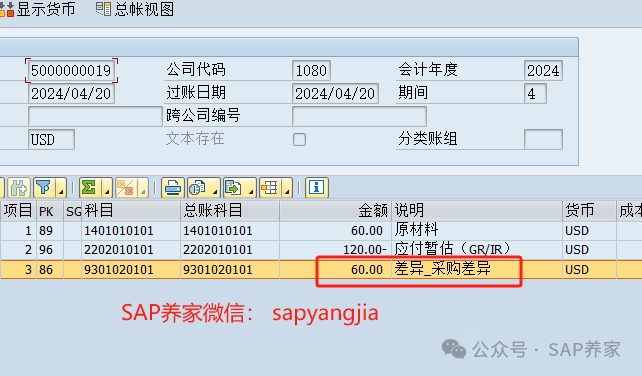Click account 1401010101 in 科目 column
The image size is (642, 376).
(131, 231)
